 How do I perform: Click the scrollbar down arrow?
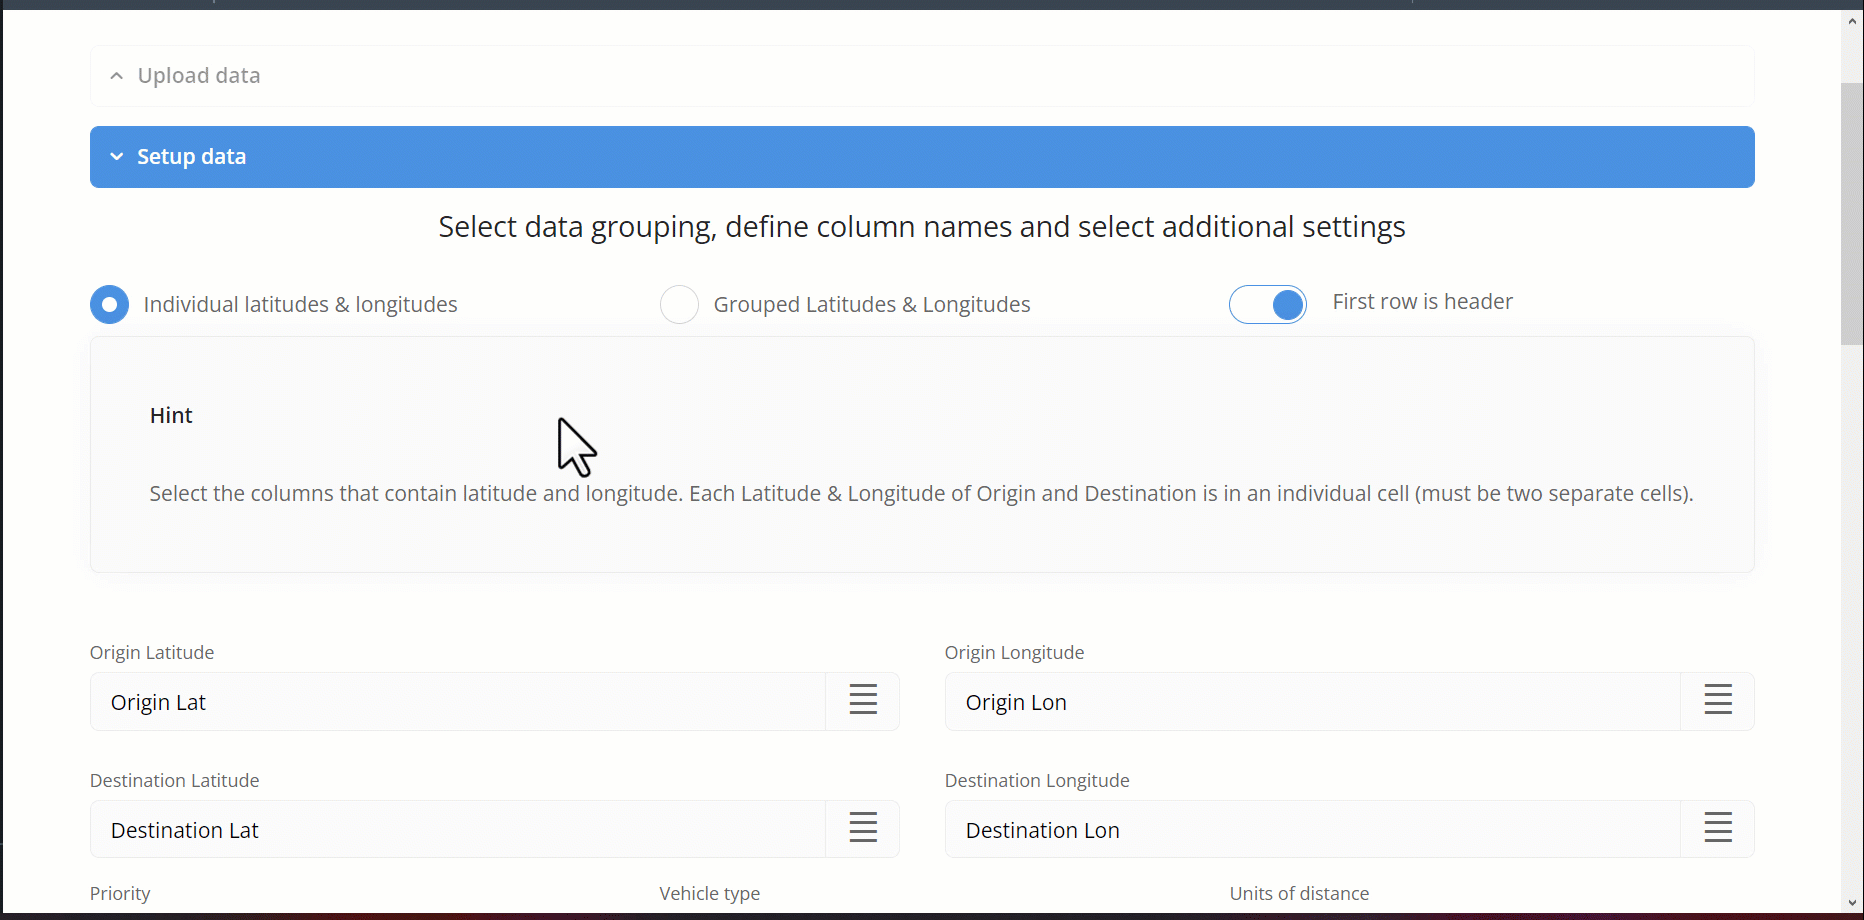coord(1852,903)
